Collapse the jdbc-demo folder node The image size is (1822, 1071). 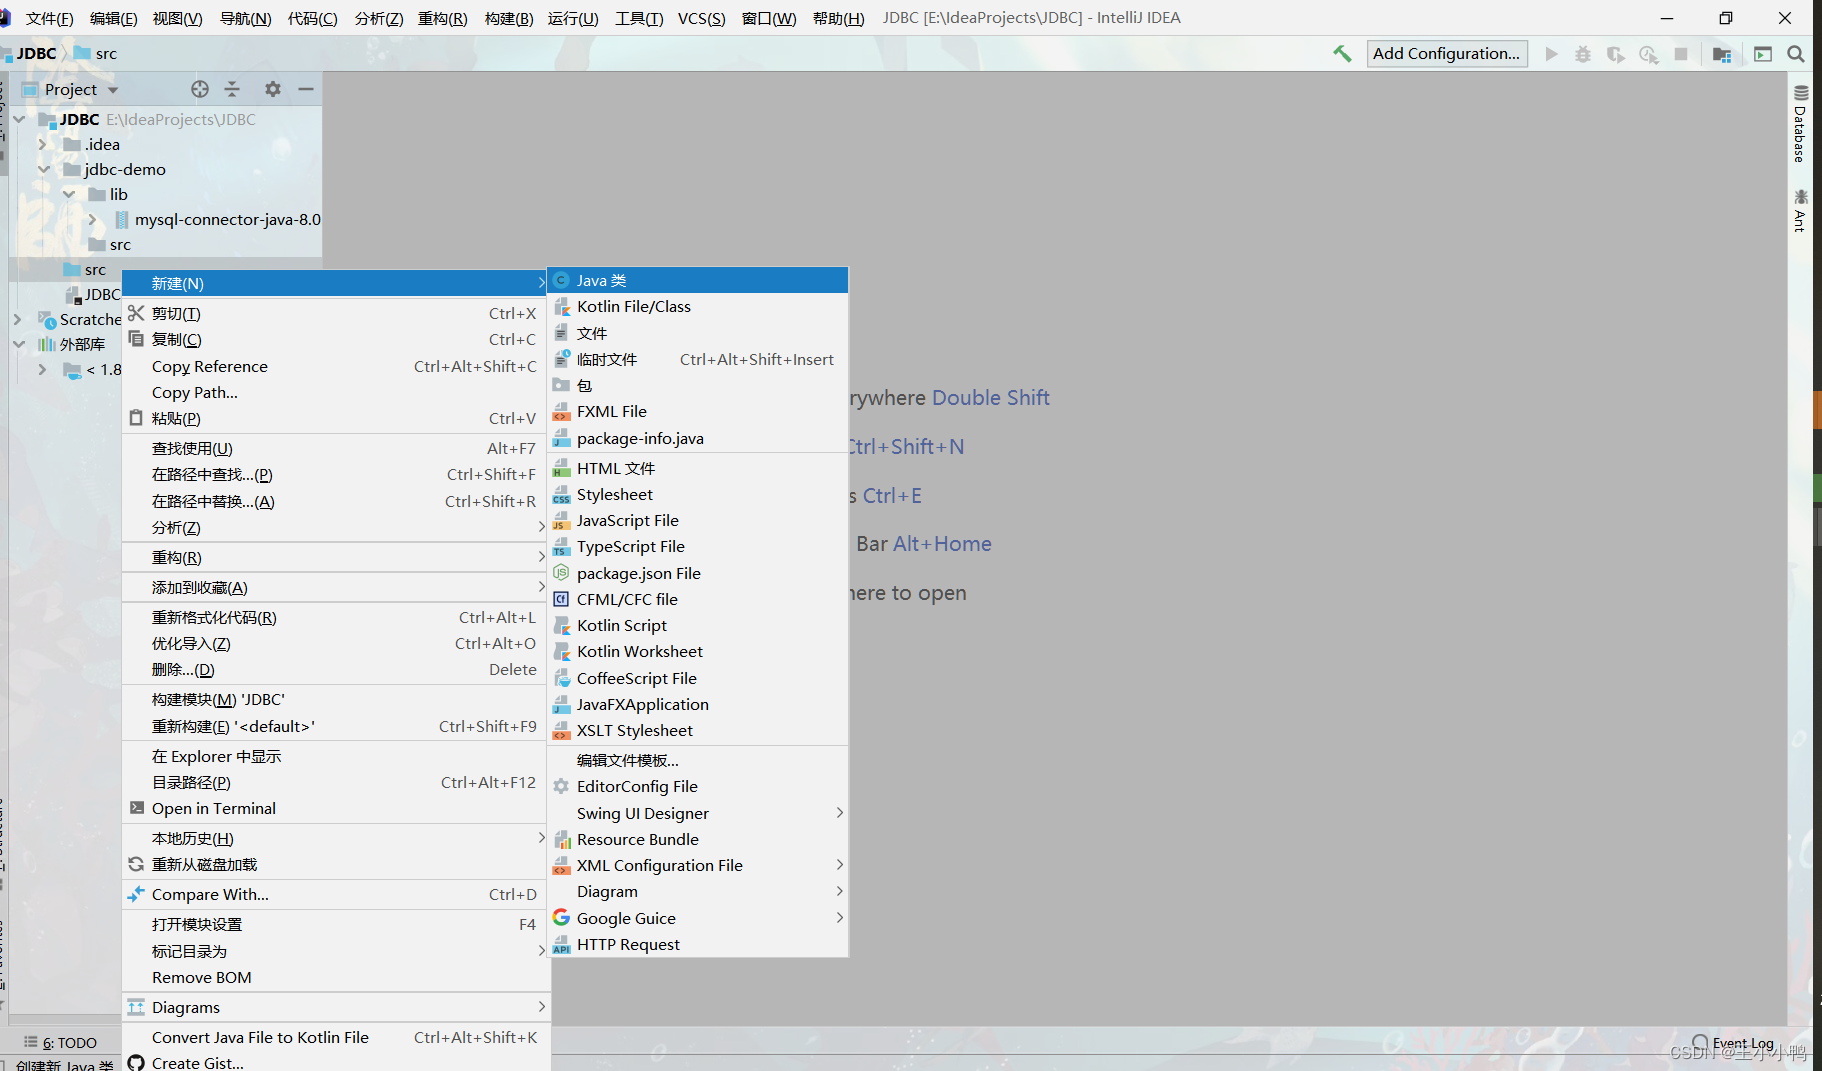[x=44, y=169]
